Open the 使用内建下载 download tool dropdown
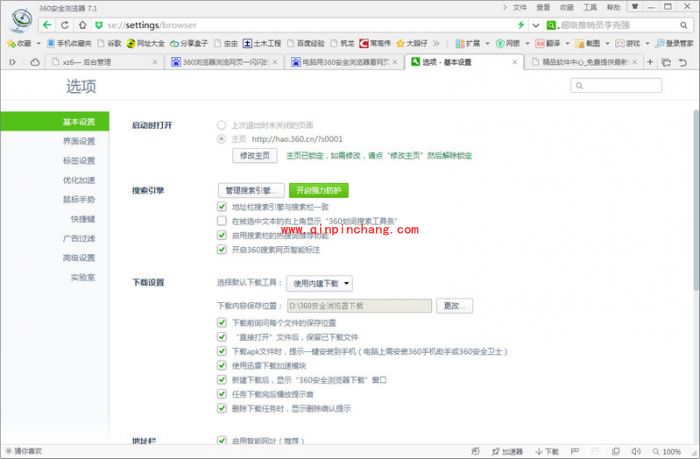700x459 pixels. 320,283
